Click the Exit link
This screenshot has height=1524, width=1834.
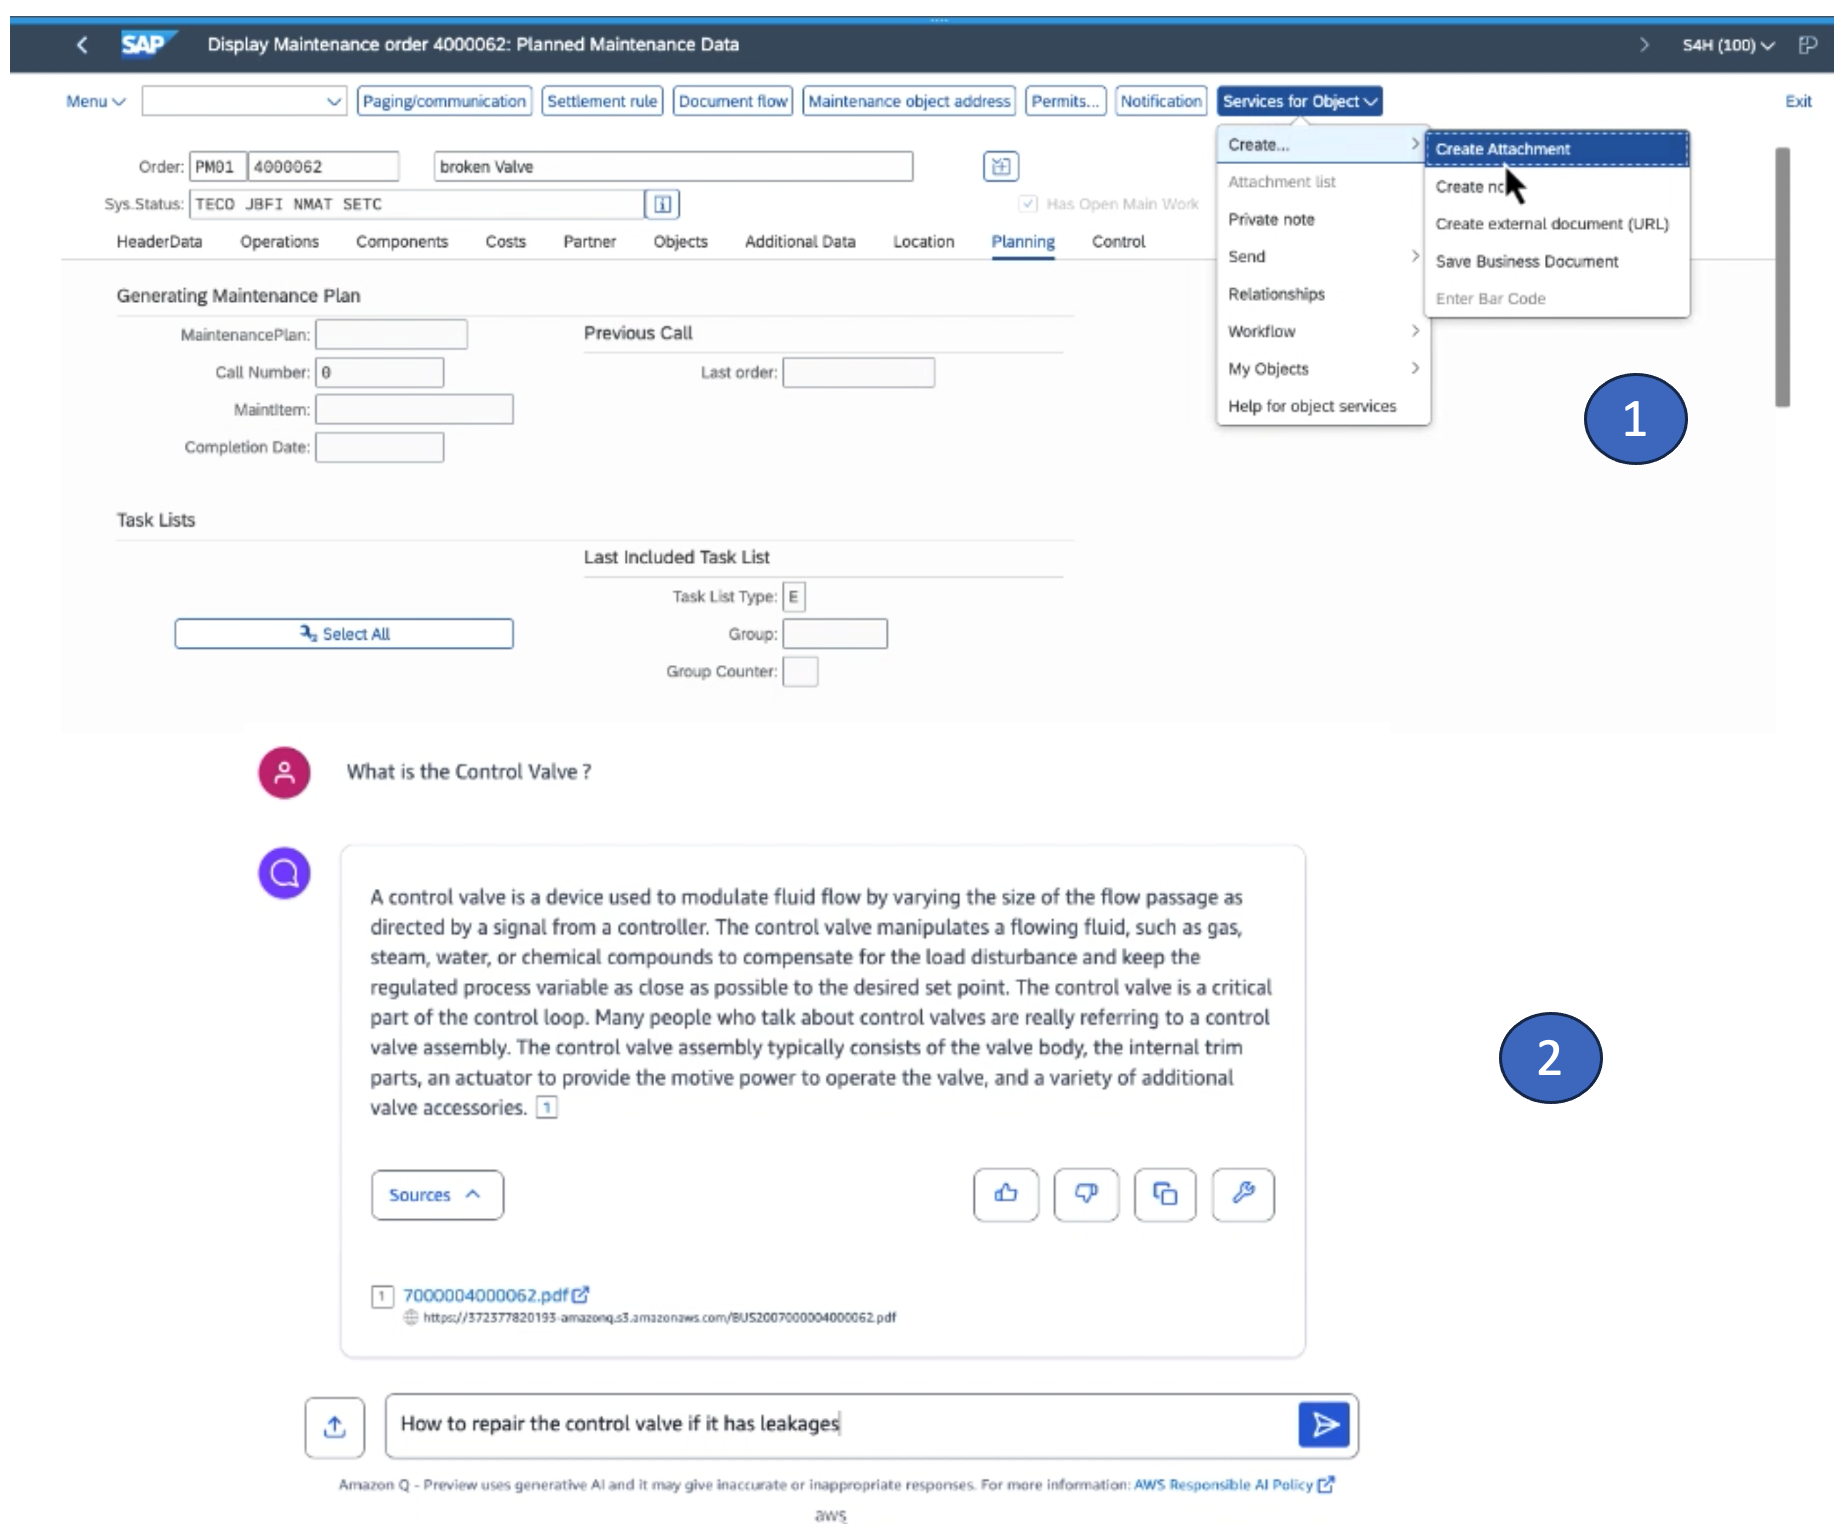click(1798, 101)
